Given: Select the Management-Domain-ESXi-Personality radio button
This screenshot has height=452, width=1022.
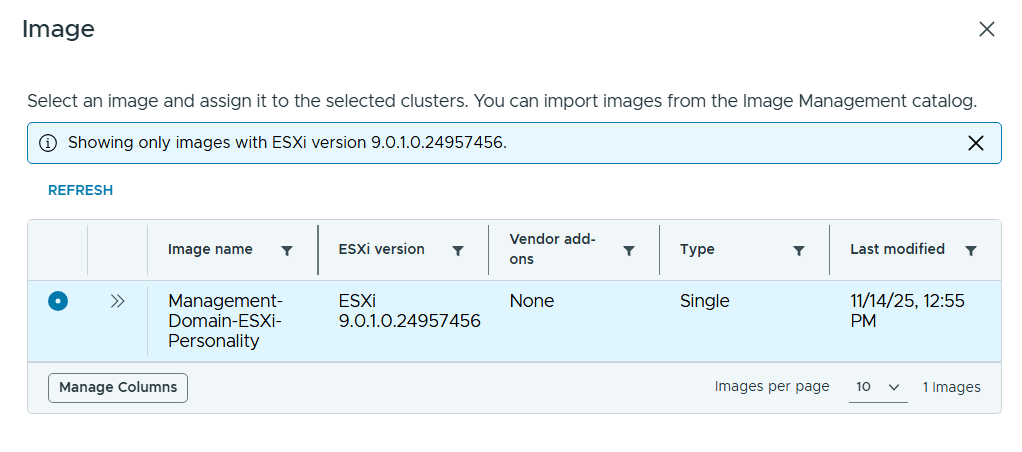Looking at the screenshot, I should (x=58, y=301).
